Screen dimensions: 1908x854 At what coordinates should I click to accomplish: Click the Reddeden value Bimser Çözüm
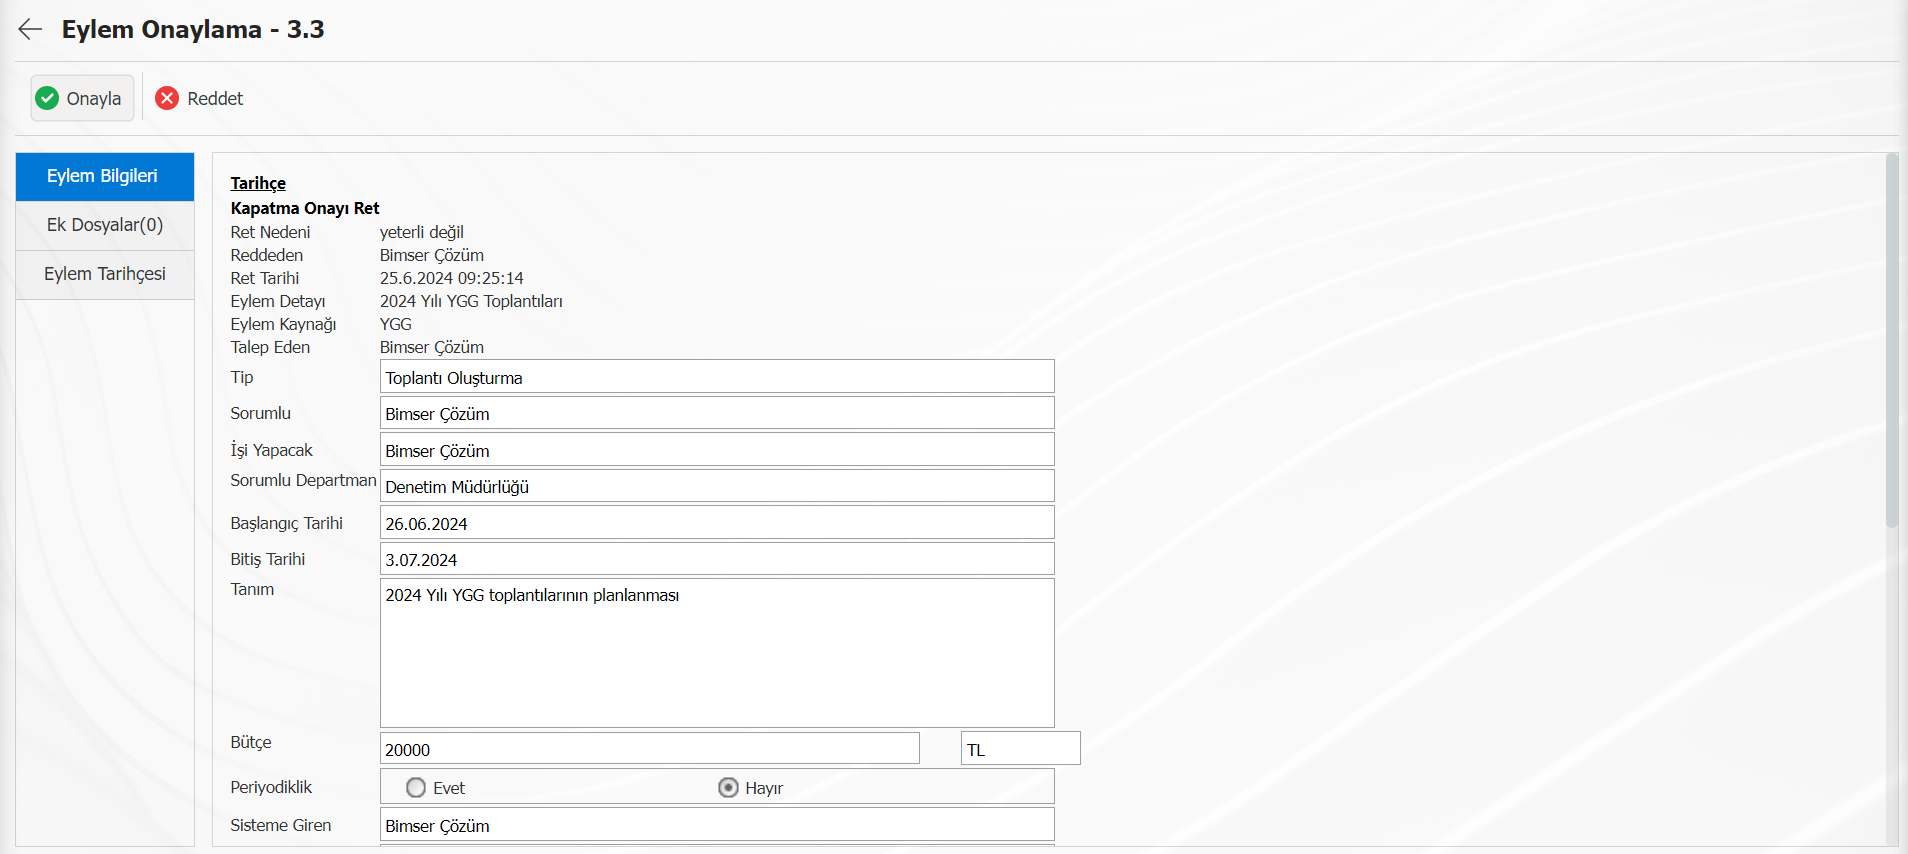tap(432, 255)
